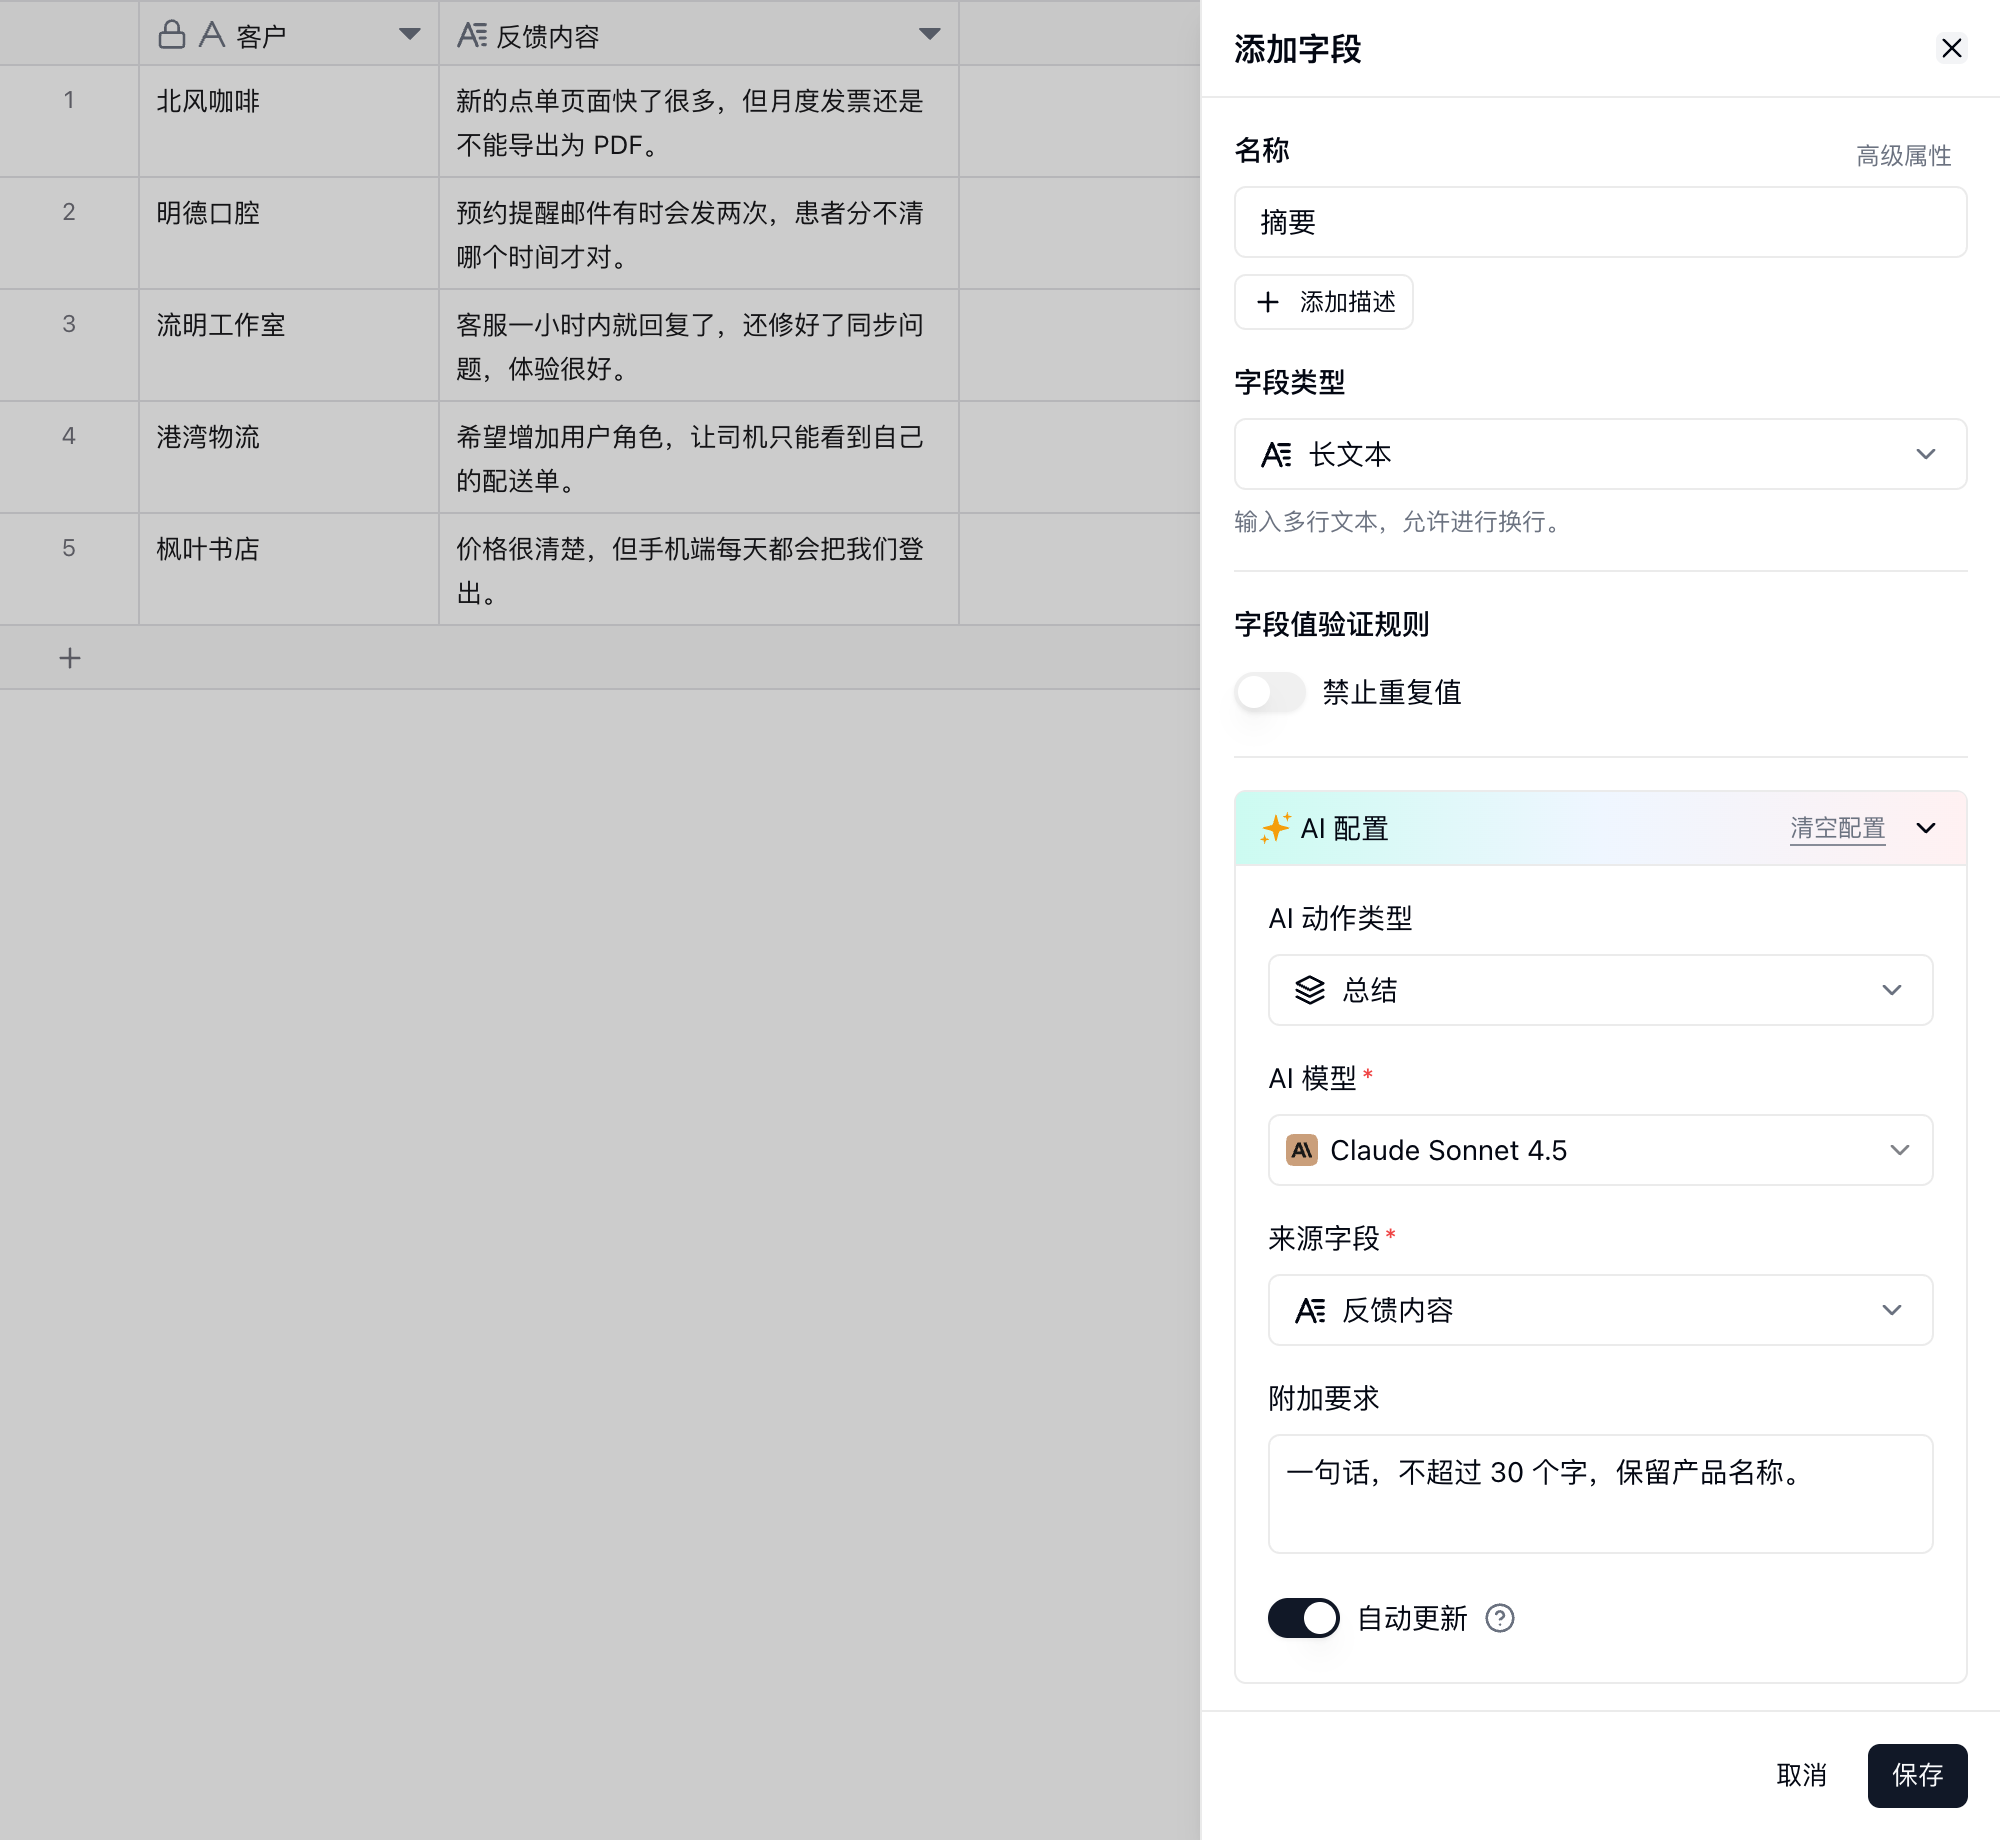Click row number 1
The width and height of the screenshot is (2000, 1840).
(x=69, y=100)
